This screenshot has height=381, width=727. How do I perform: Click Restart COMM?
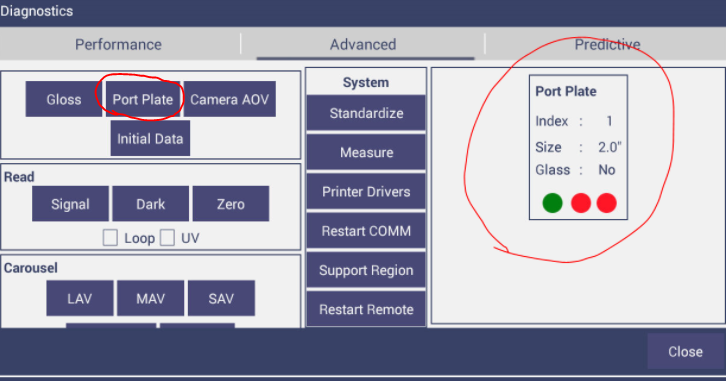pos(366,231)
